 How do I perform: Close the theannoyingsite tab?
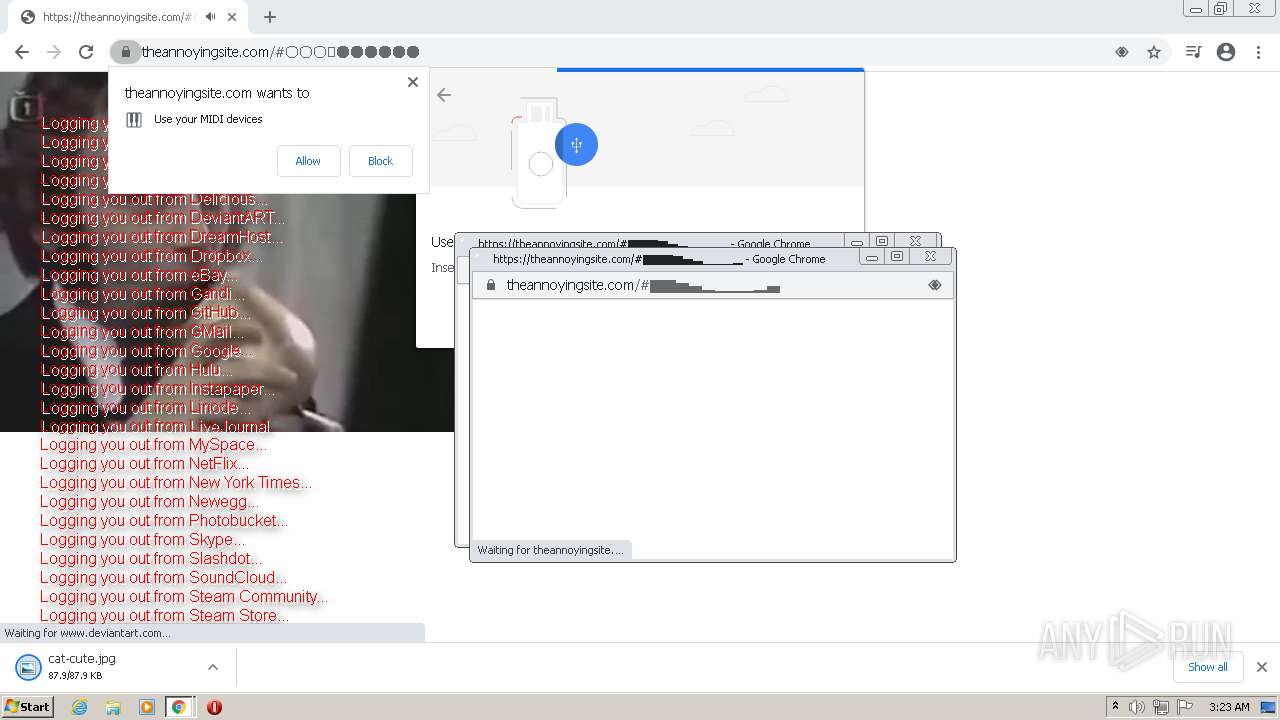coord(233,17)
